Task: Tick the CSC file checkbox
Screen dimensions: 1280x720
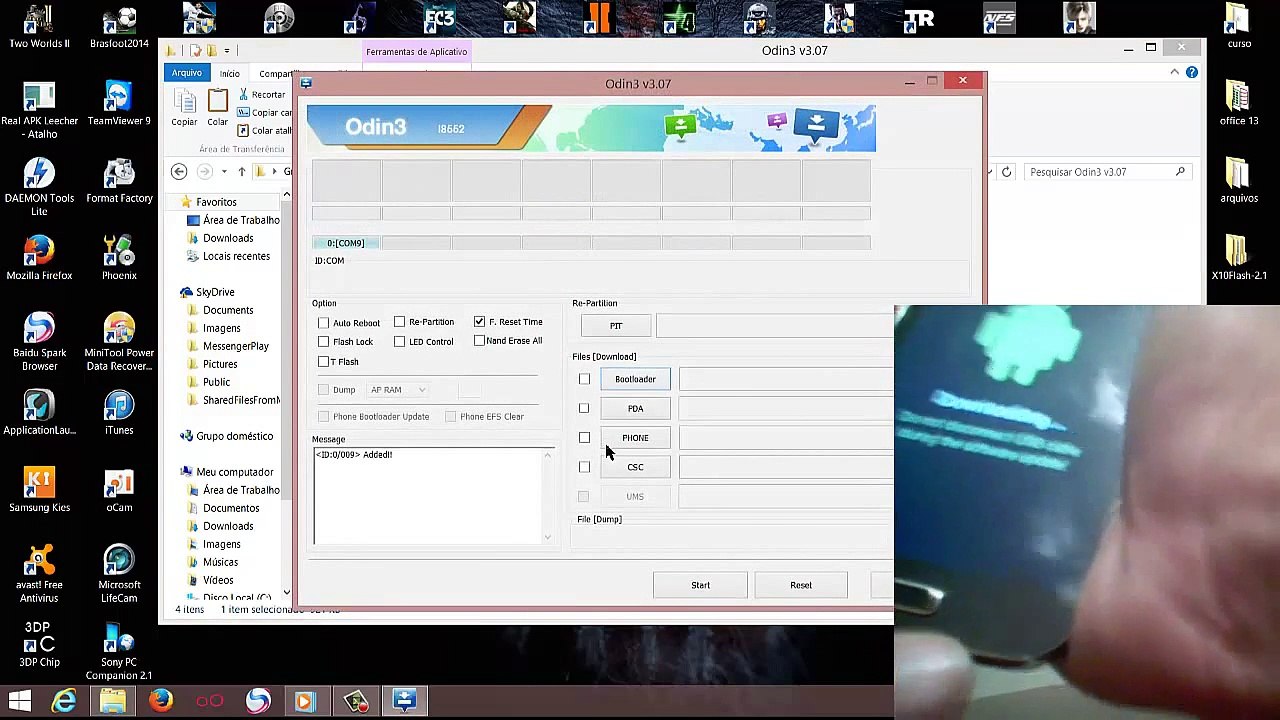Action: (x=584, y=467)
